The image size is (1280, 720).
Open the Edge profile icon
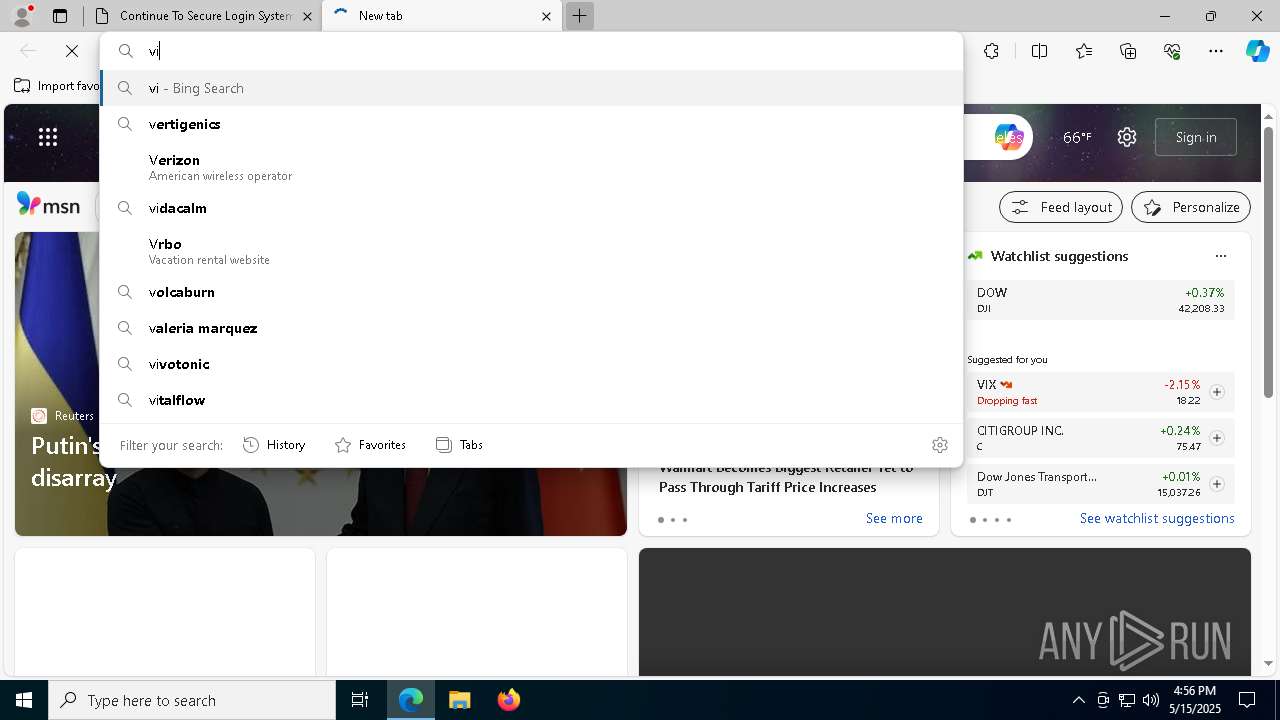pos(22,16)
